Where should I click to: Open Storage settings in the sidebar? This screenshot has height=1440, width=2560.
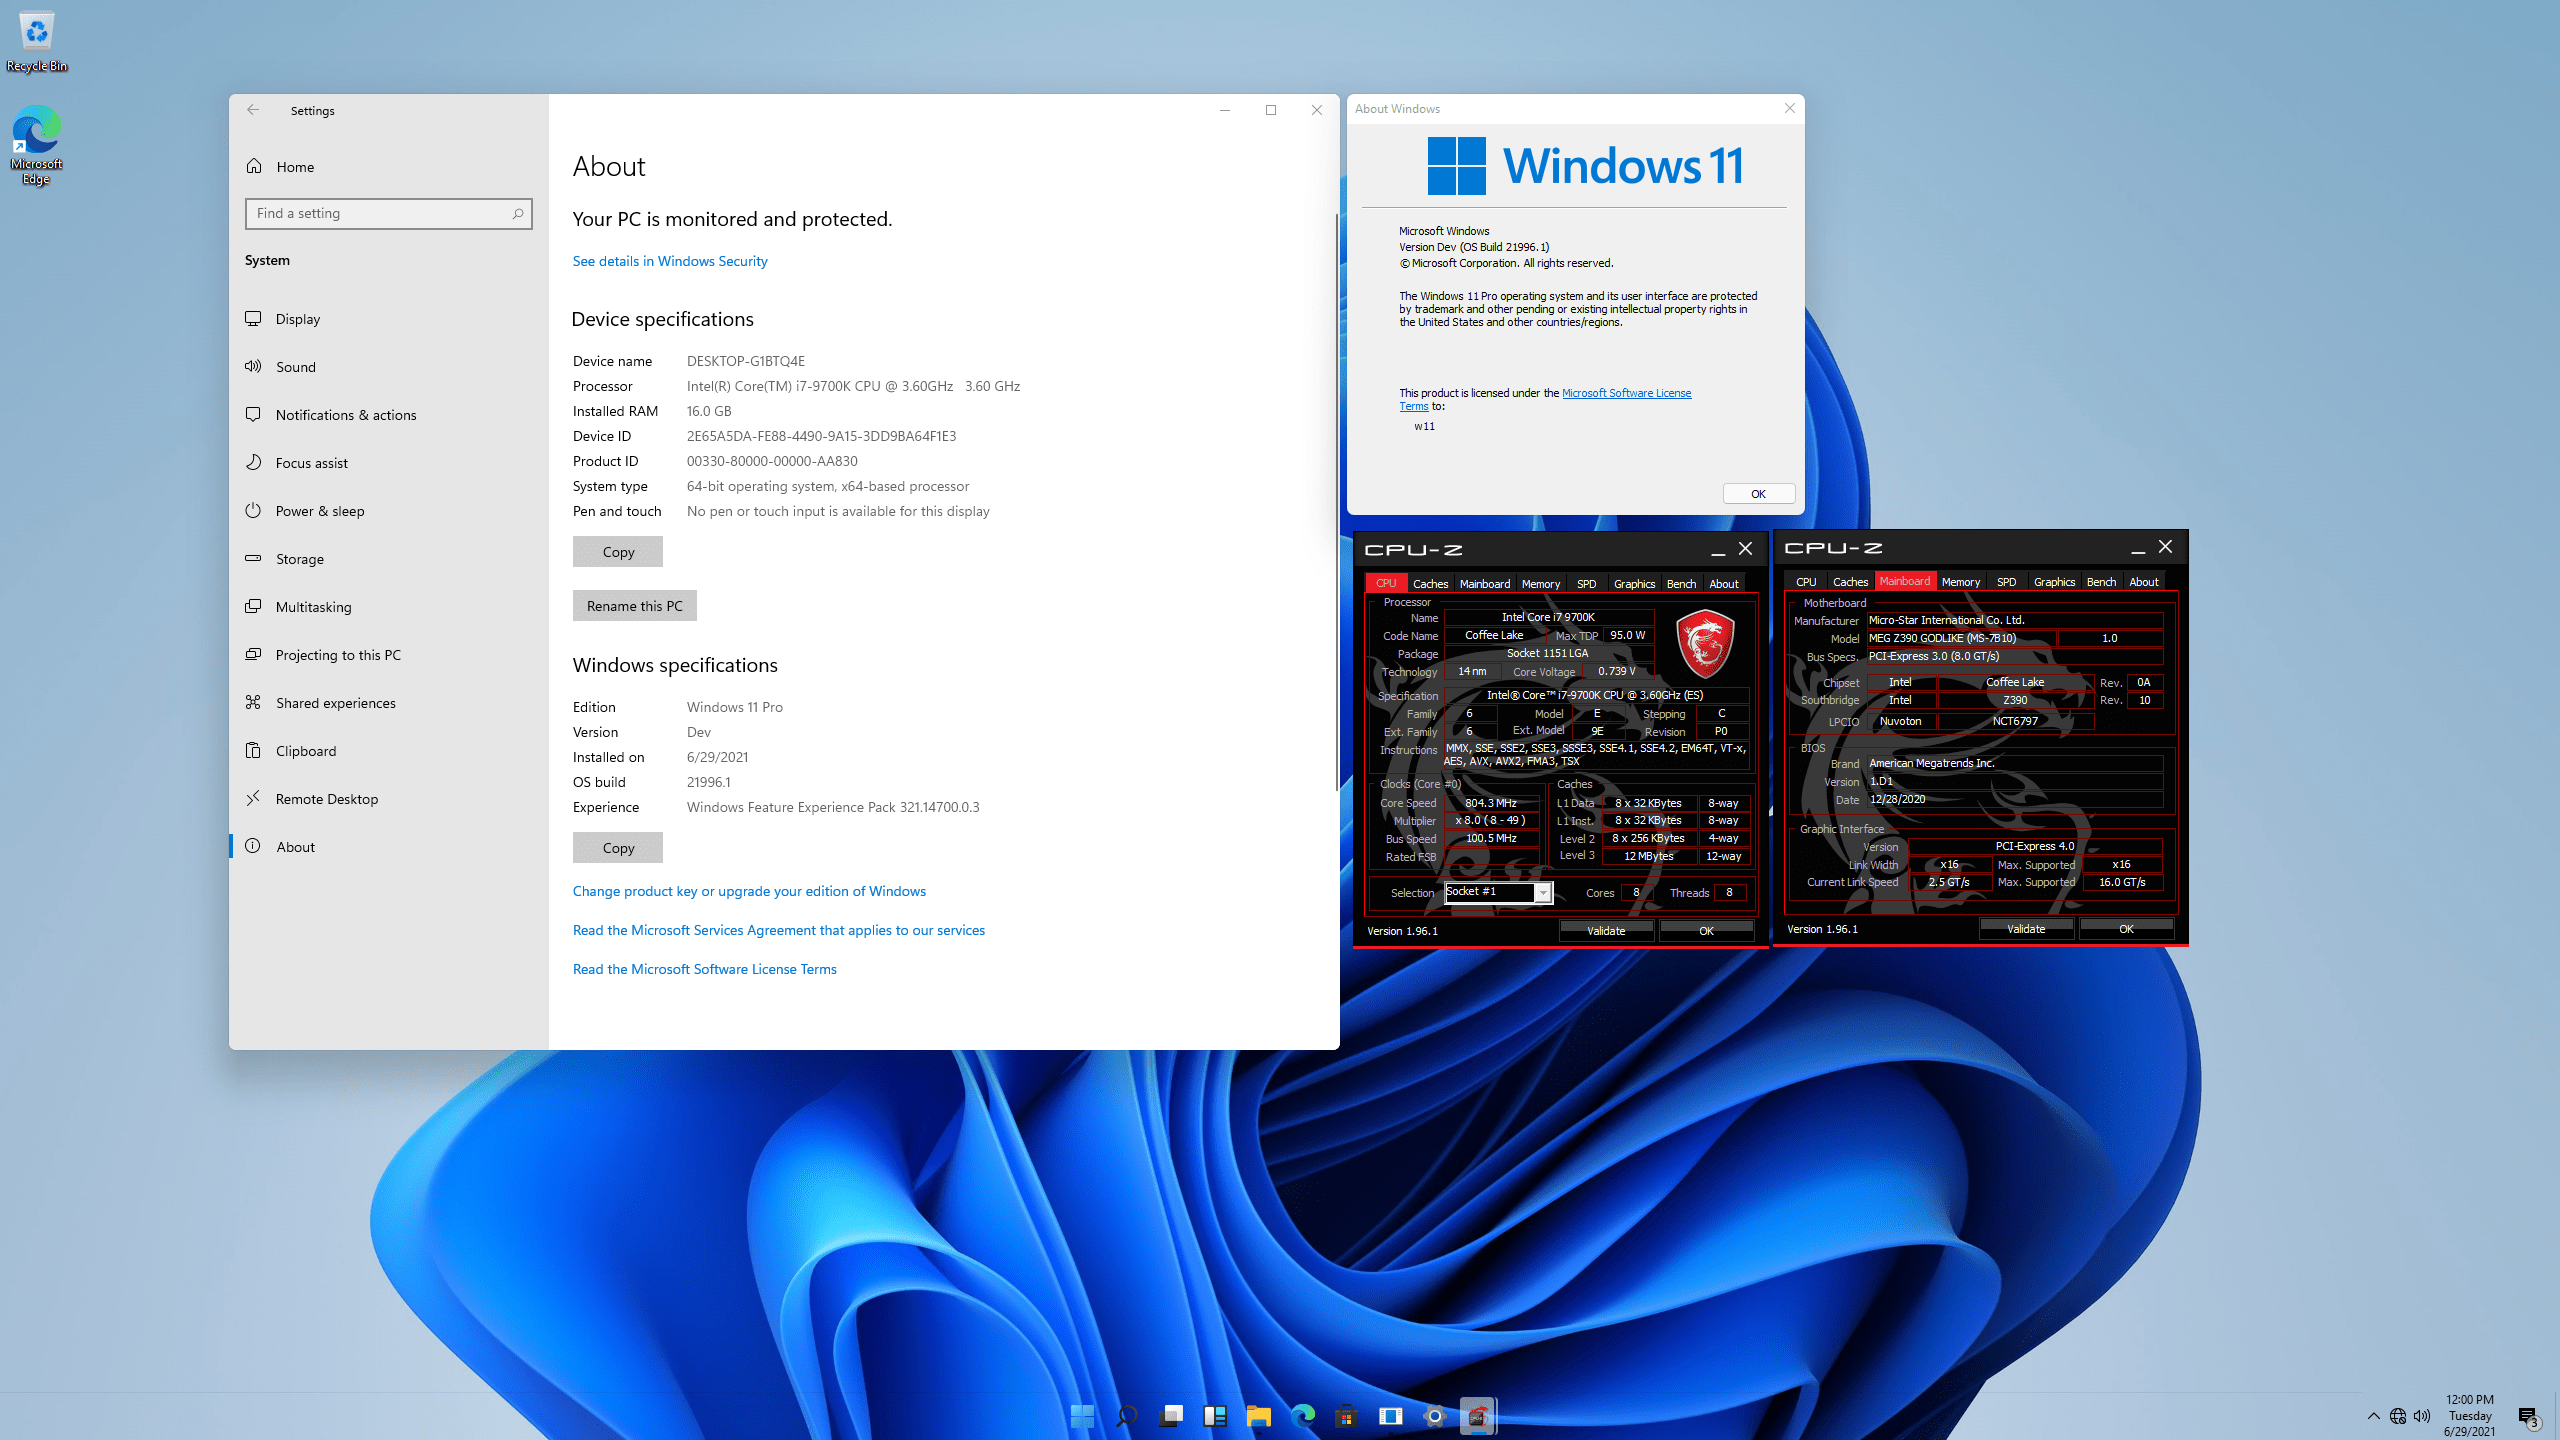(x=300, y=558)
